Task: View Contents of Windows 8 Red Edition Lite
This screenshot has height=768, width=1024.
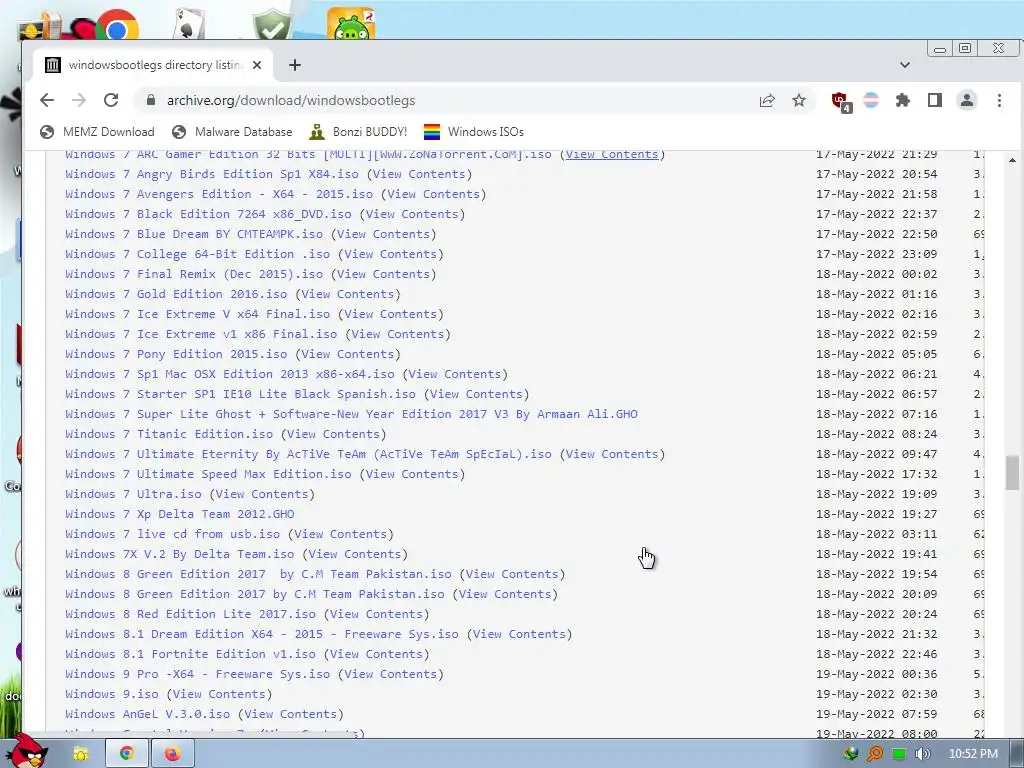Action: [x=376, y=615]
